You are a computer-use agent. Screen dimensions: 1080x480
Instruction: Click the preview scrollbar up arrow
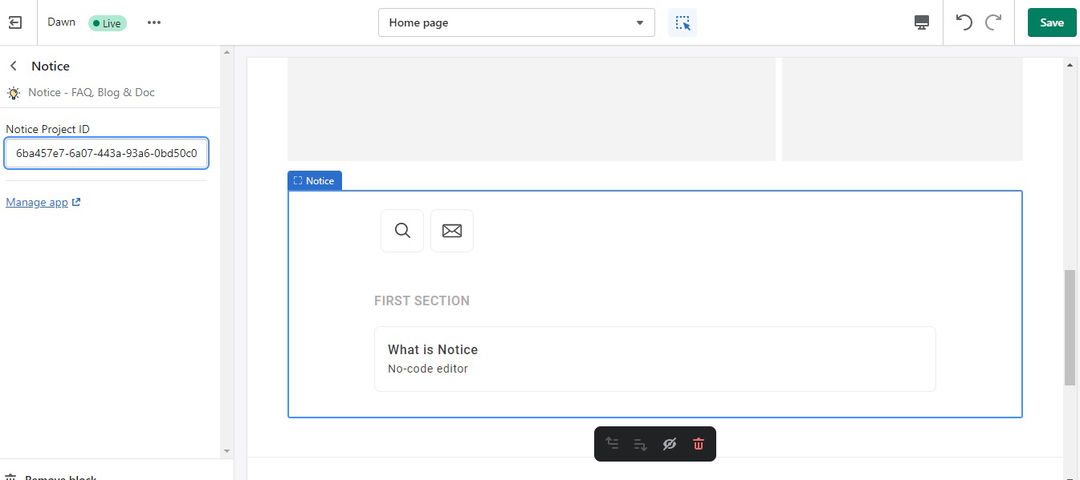1070,65
